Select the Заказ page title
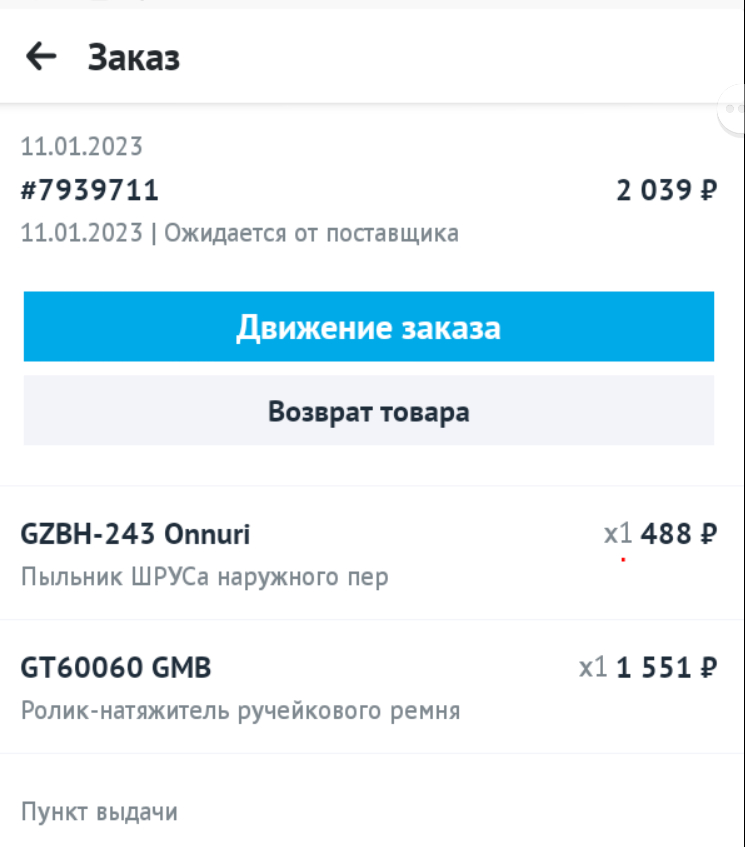 click(133, 57)
